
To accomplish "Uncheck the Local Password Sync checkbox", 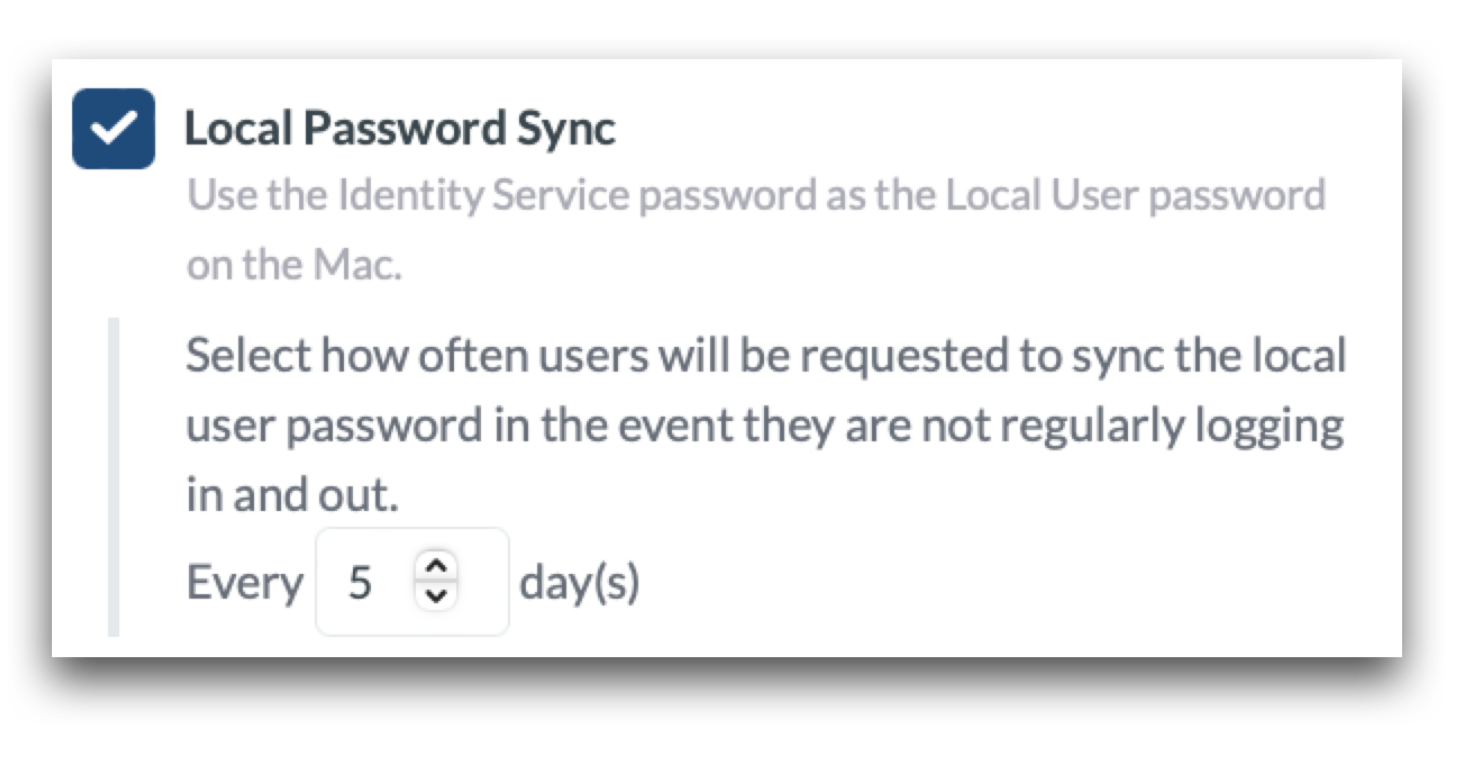I will pos(113,129).
